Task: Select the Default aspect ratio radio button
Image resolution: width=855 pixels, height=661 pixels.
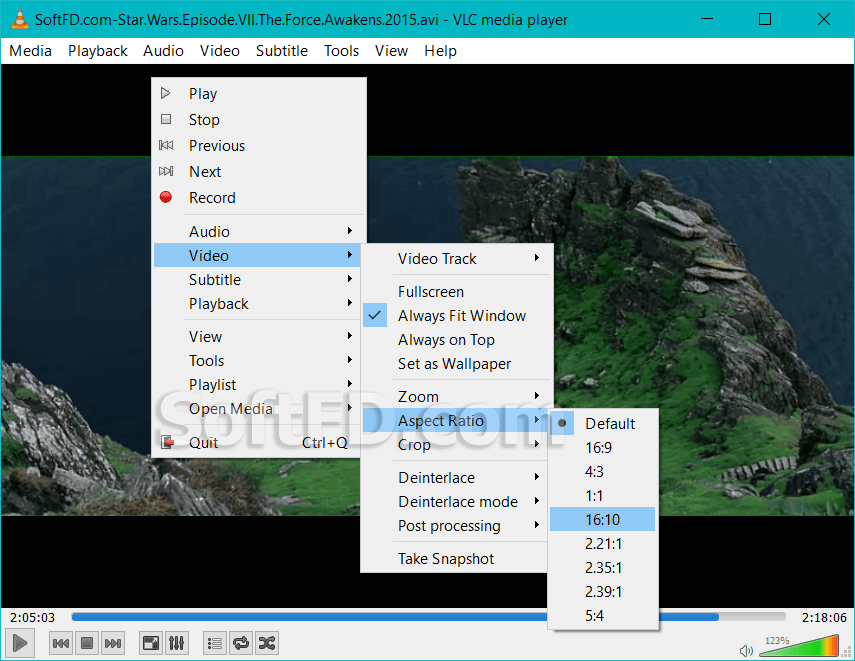Action: click(562, 423)
